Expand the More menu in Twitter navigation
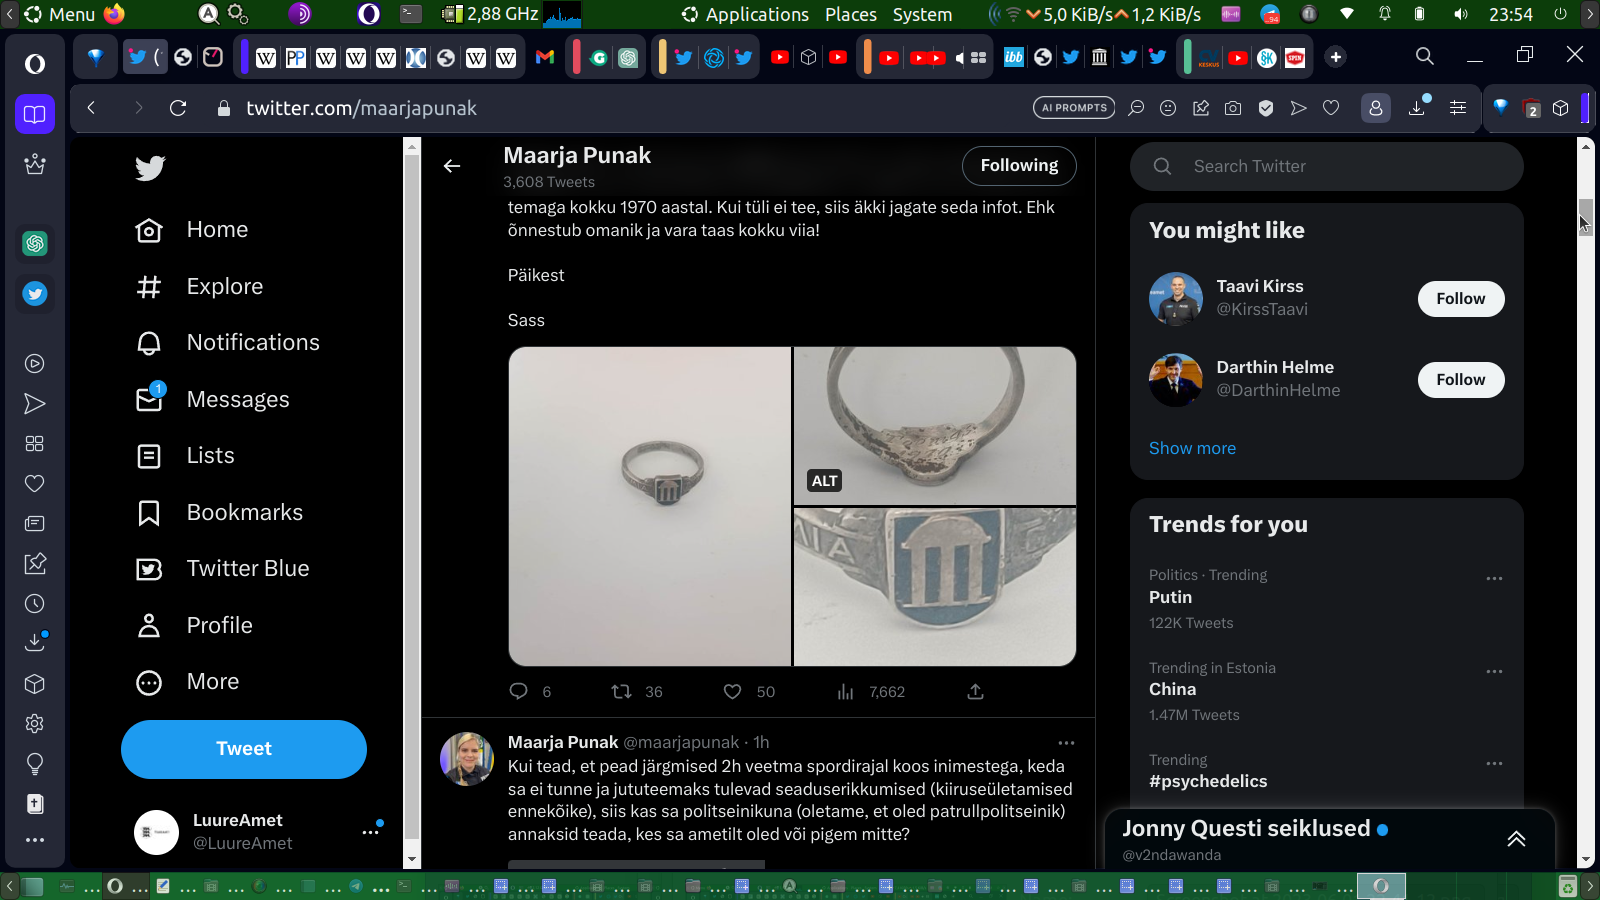 tap(188, 682)
